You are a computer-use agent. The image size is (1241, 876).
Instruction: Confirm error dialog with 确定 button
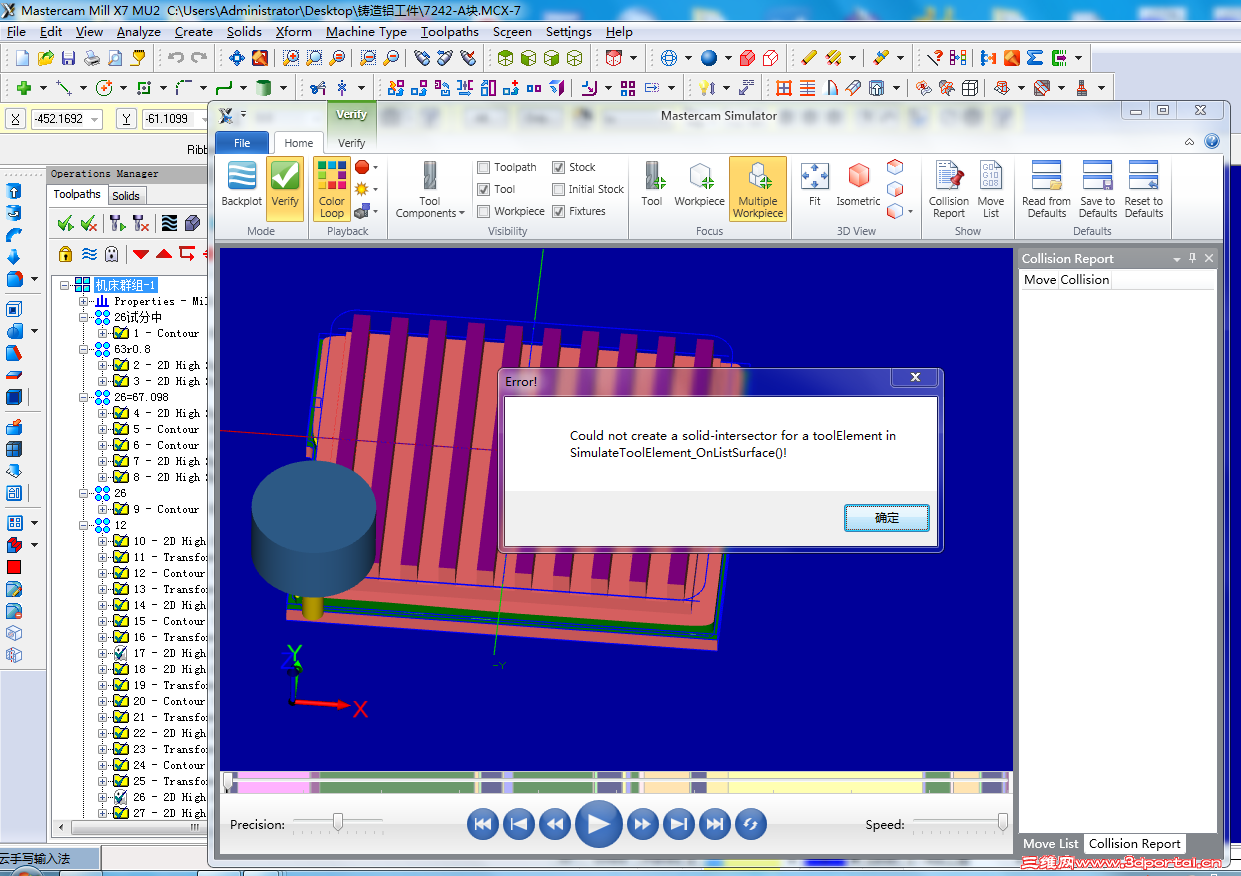coord(887,518)
